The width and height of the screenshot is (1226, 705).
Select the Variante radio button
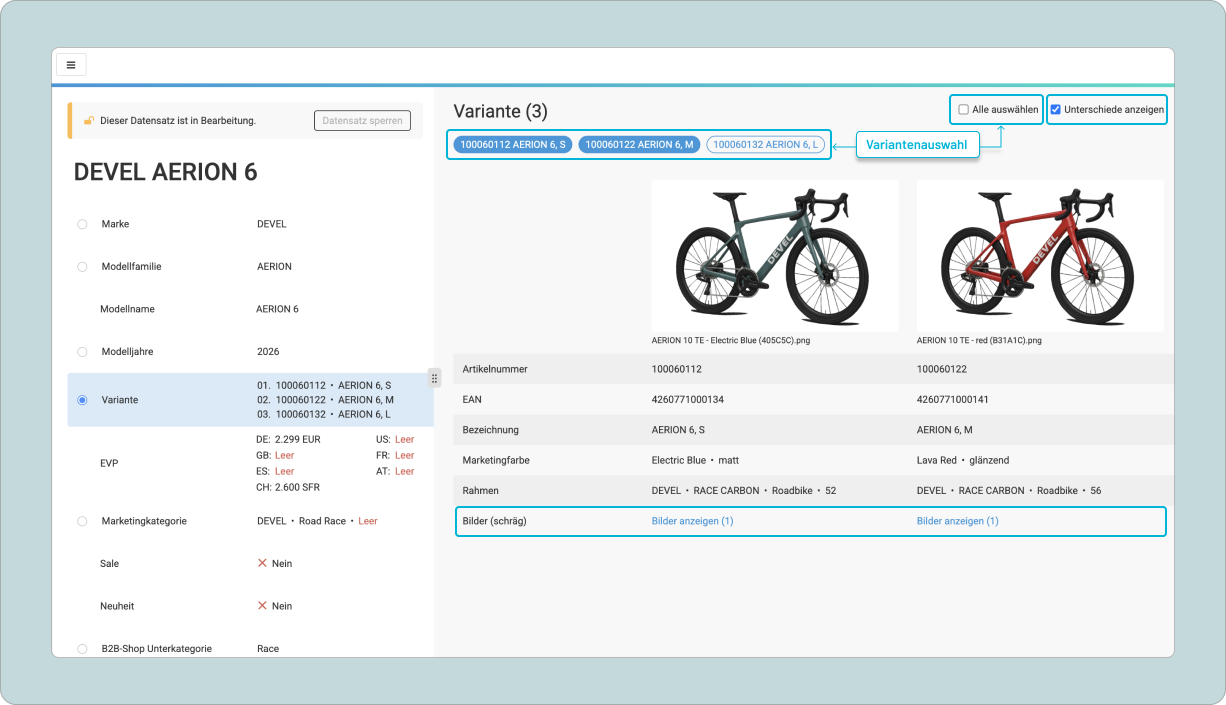pos(82,400)
